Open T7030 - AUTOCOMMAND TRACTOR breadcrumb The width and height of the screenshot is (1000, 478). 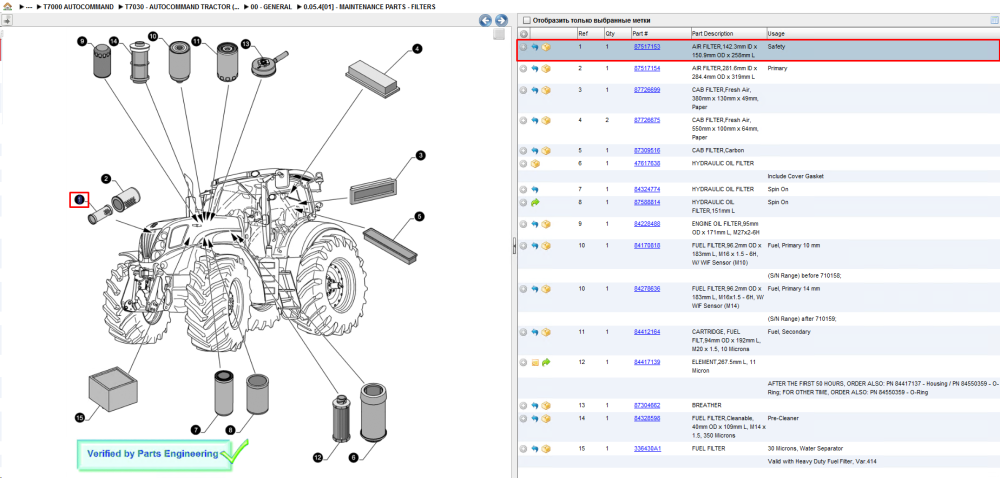[x=184, y=6]
